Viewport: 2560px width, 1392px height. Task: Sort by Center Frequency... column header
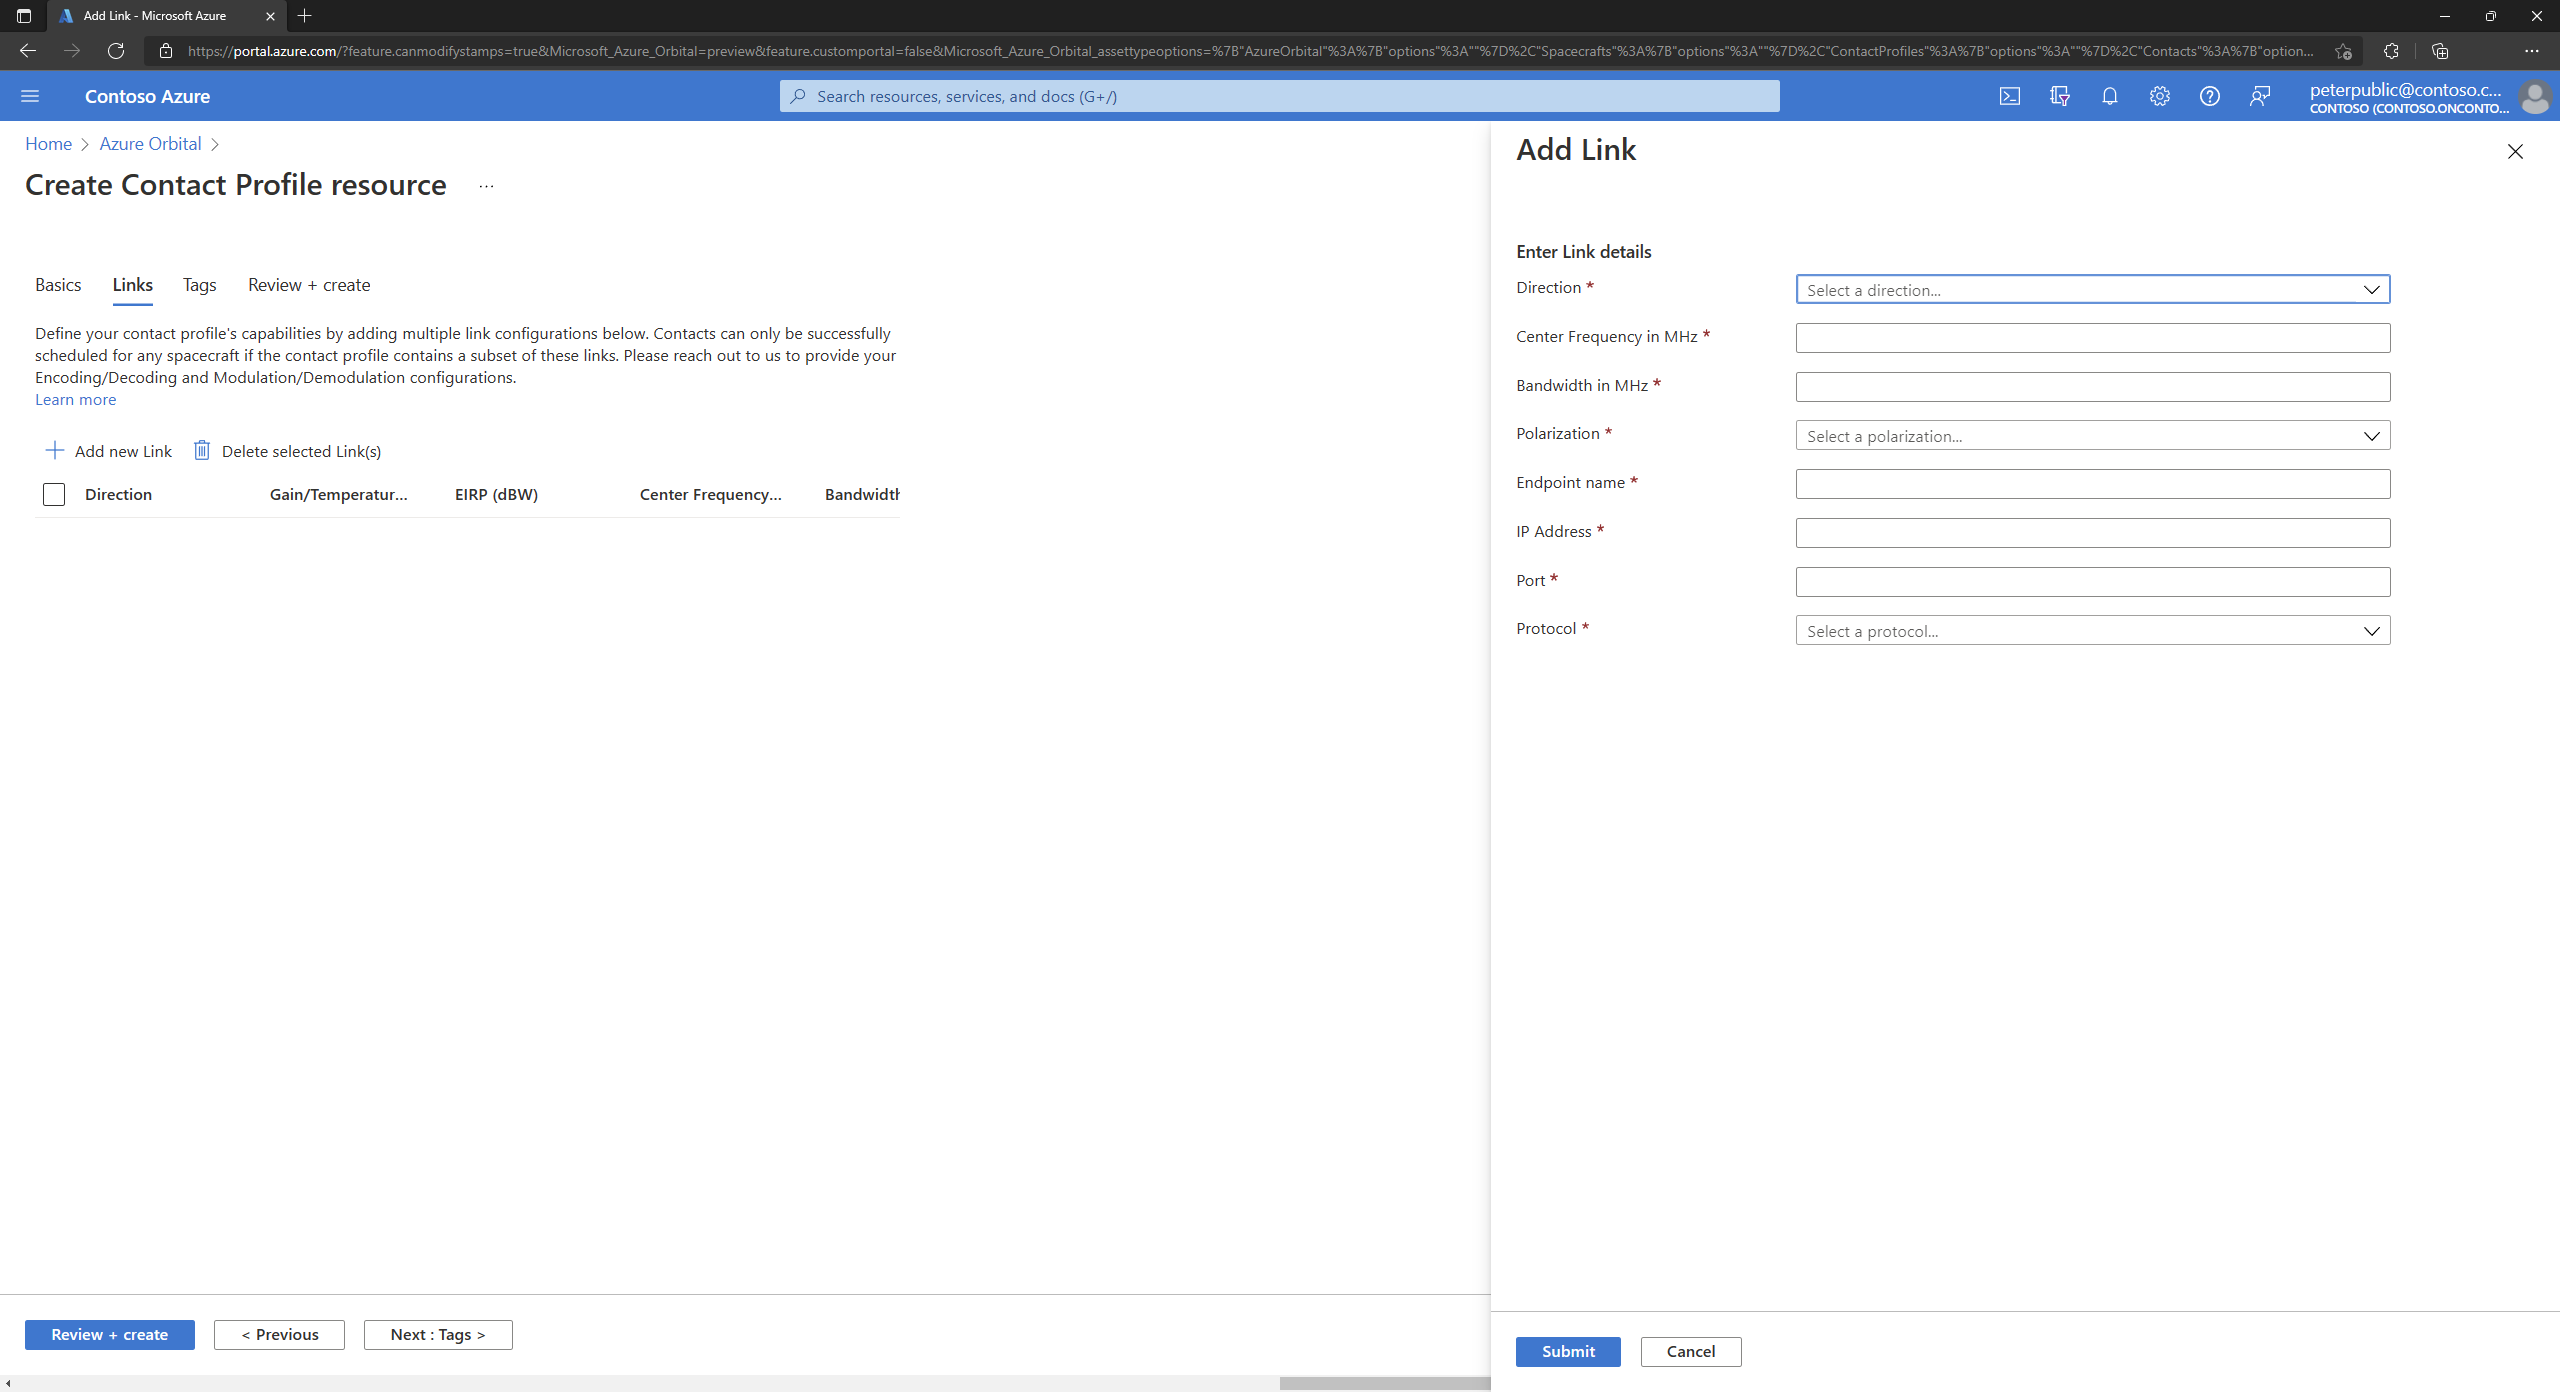click(710, 494)
